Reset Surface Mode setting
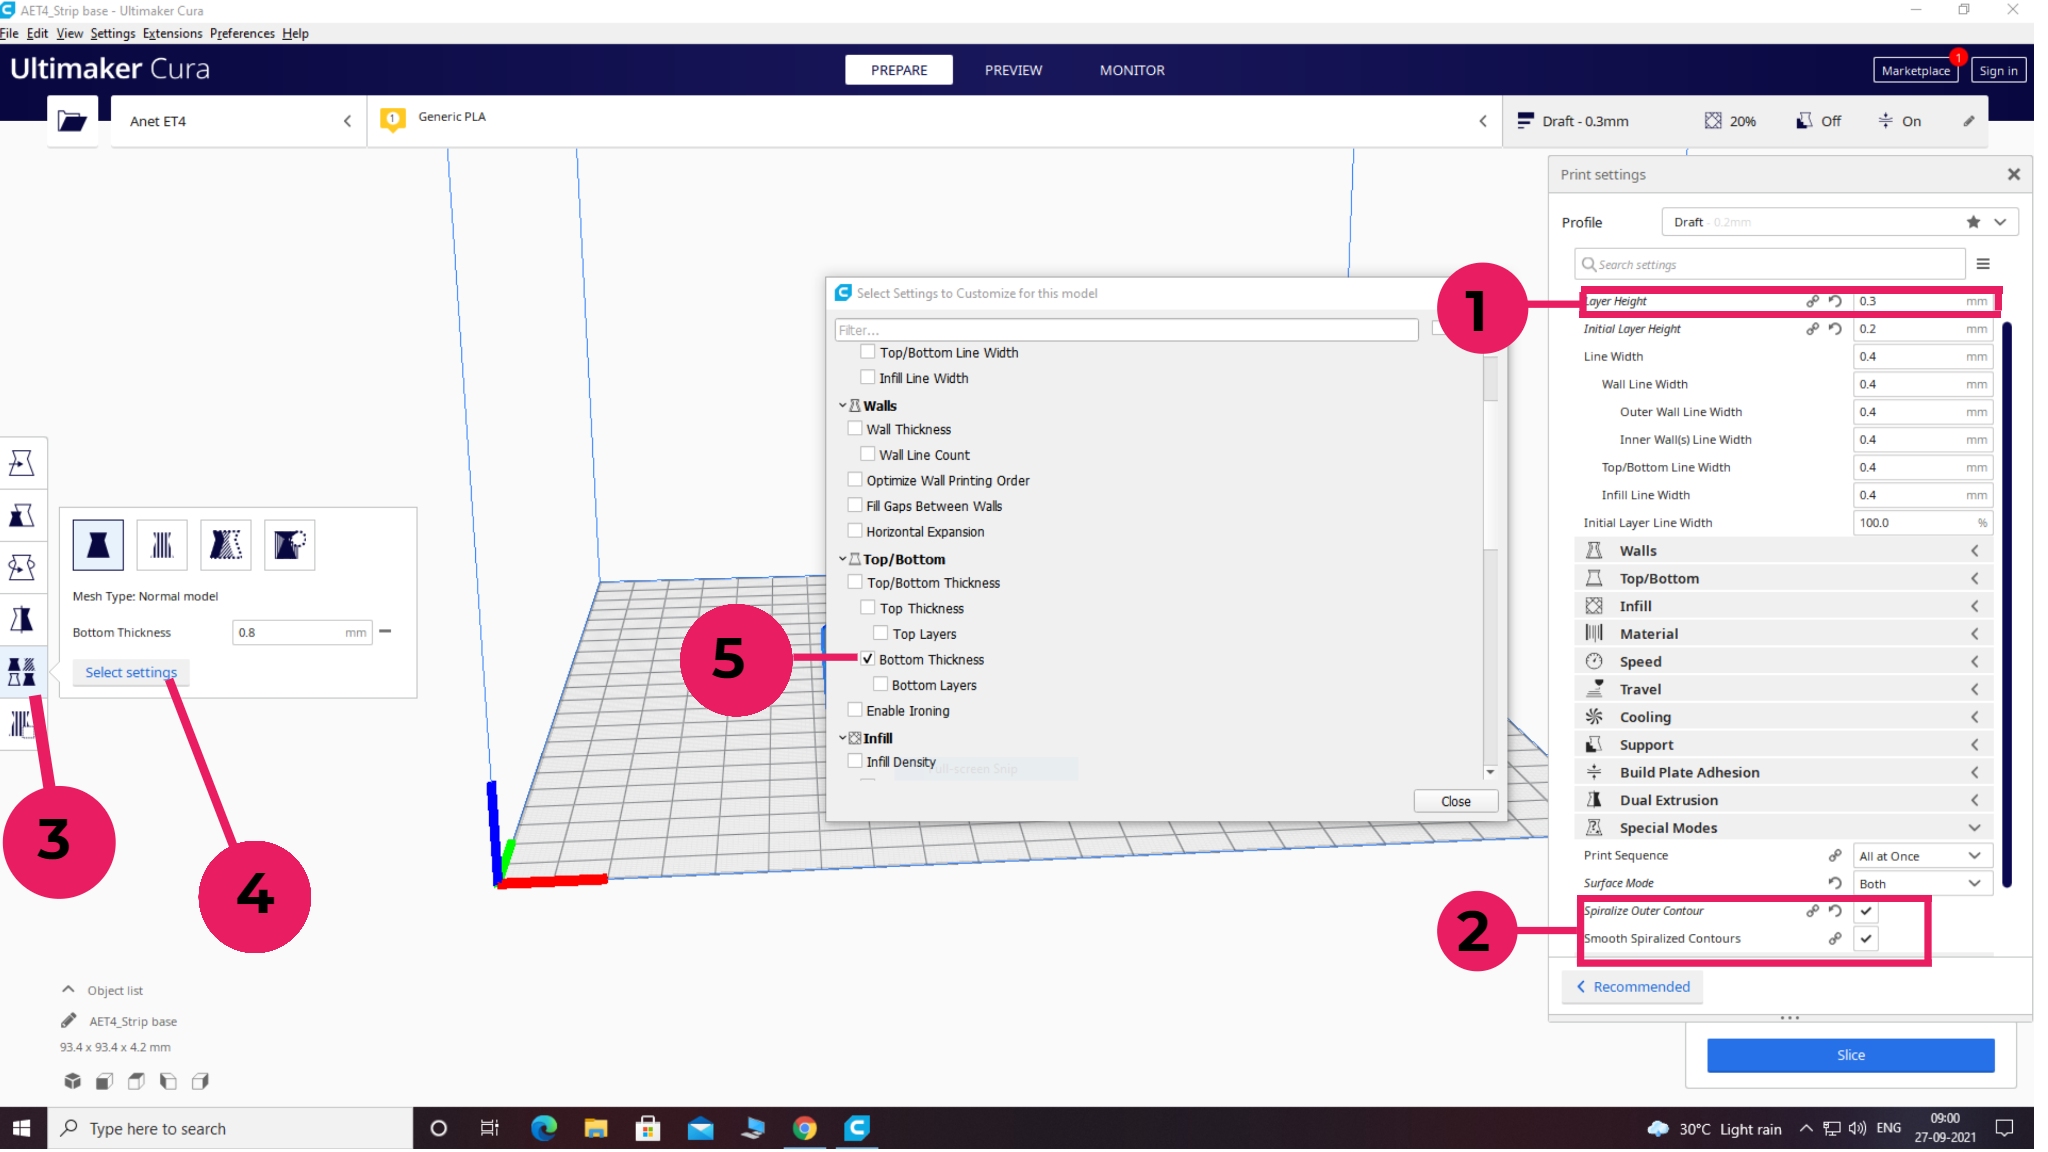2048x1152 pixels. tap(1835, 883)
